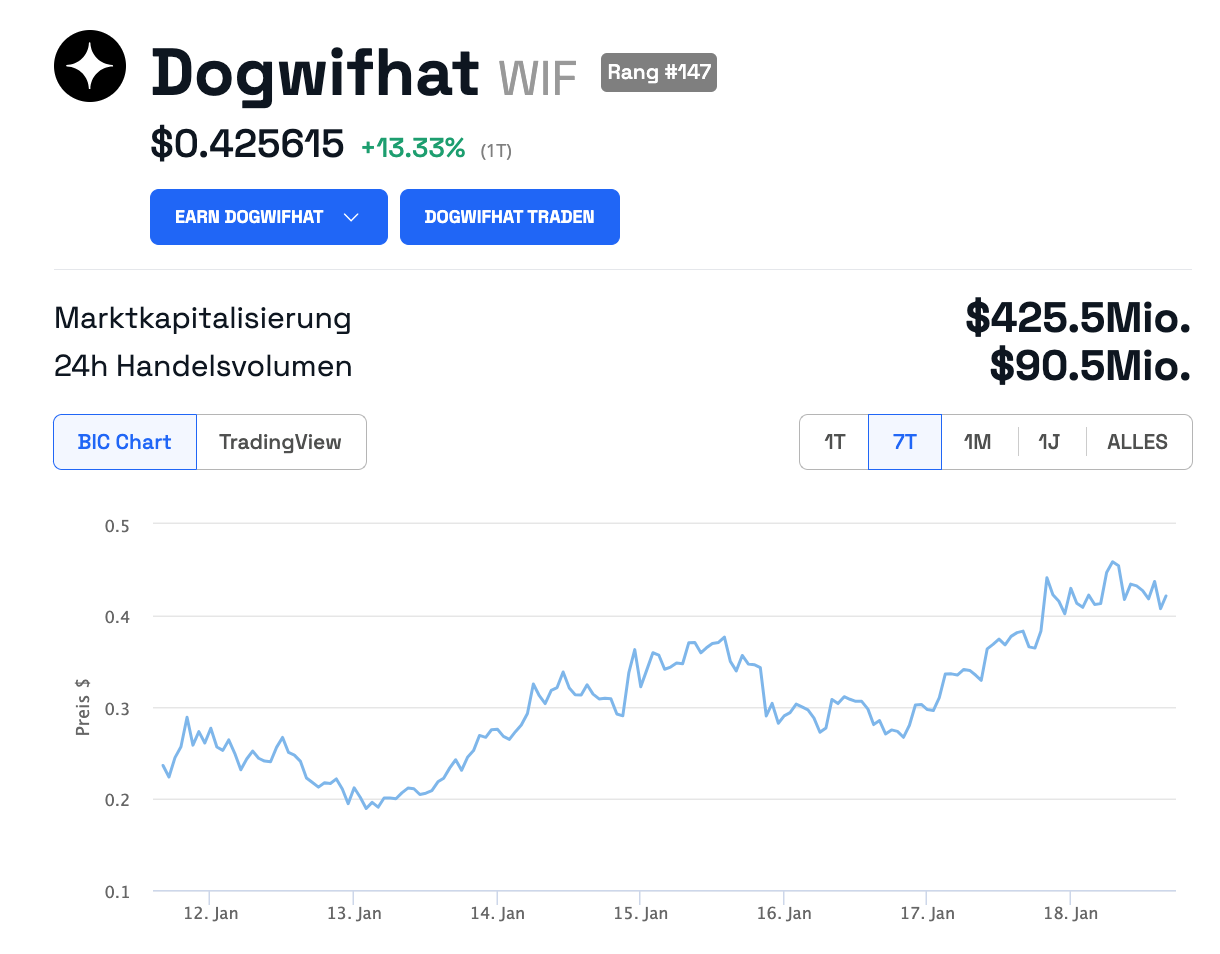The image size is (1220, 954).
Task: Show ALLES time range
Action: (x=1137, y=442)
